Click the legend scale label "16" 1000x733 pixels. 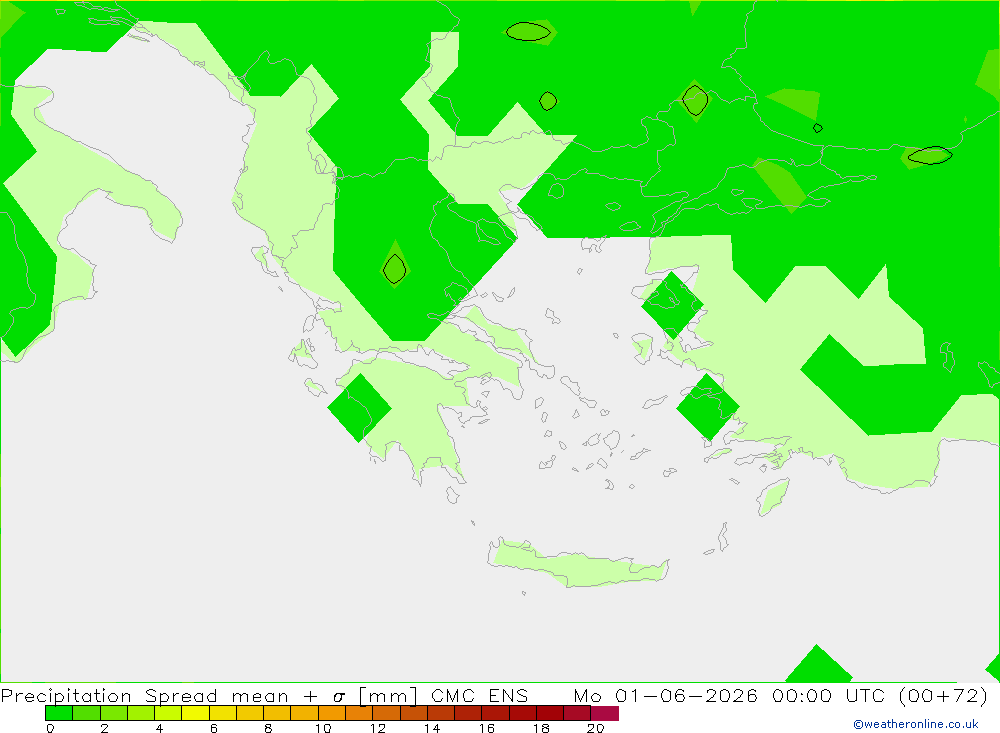pyautogui.click(x=487, y=728)
